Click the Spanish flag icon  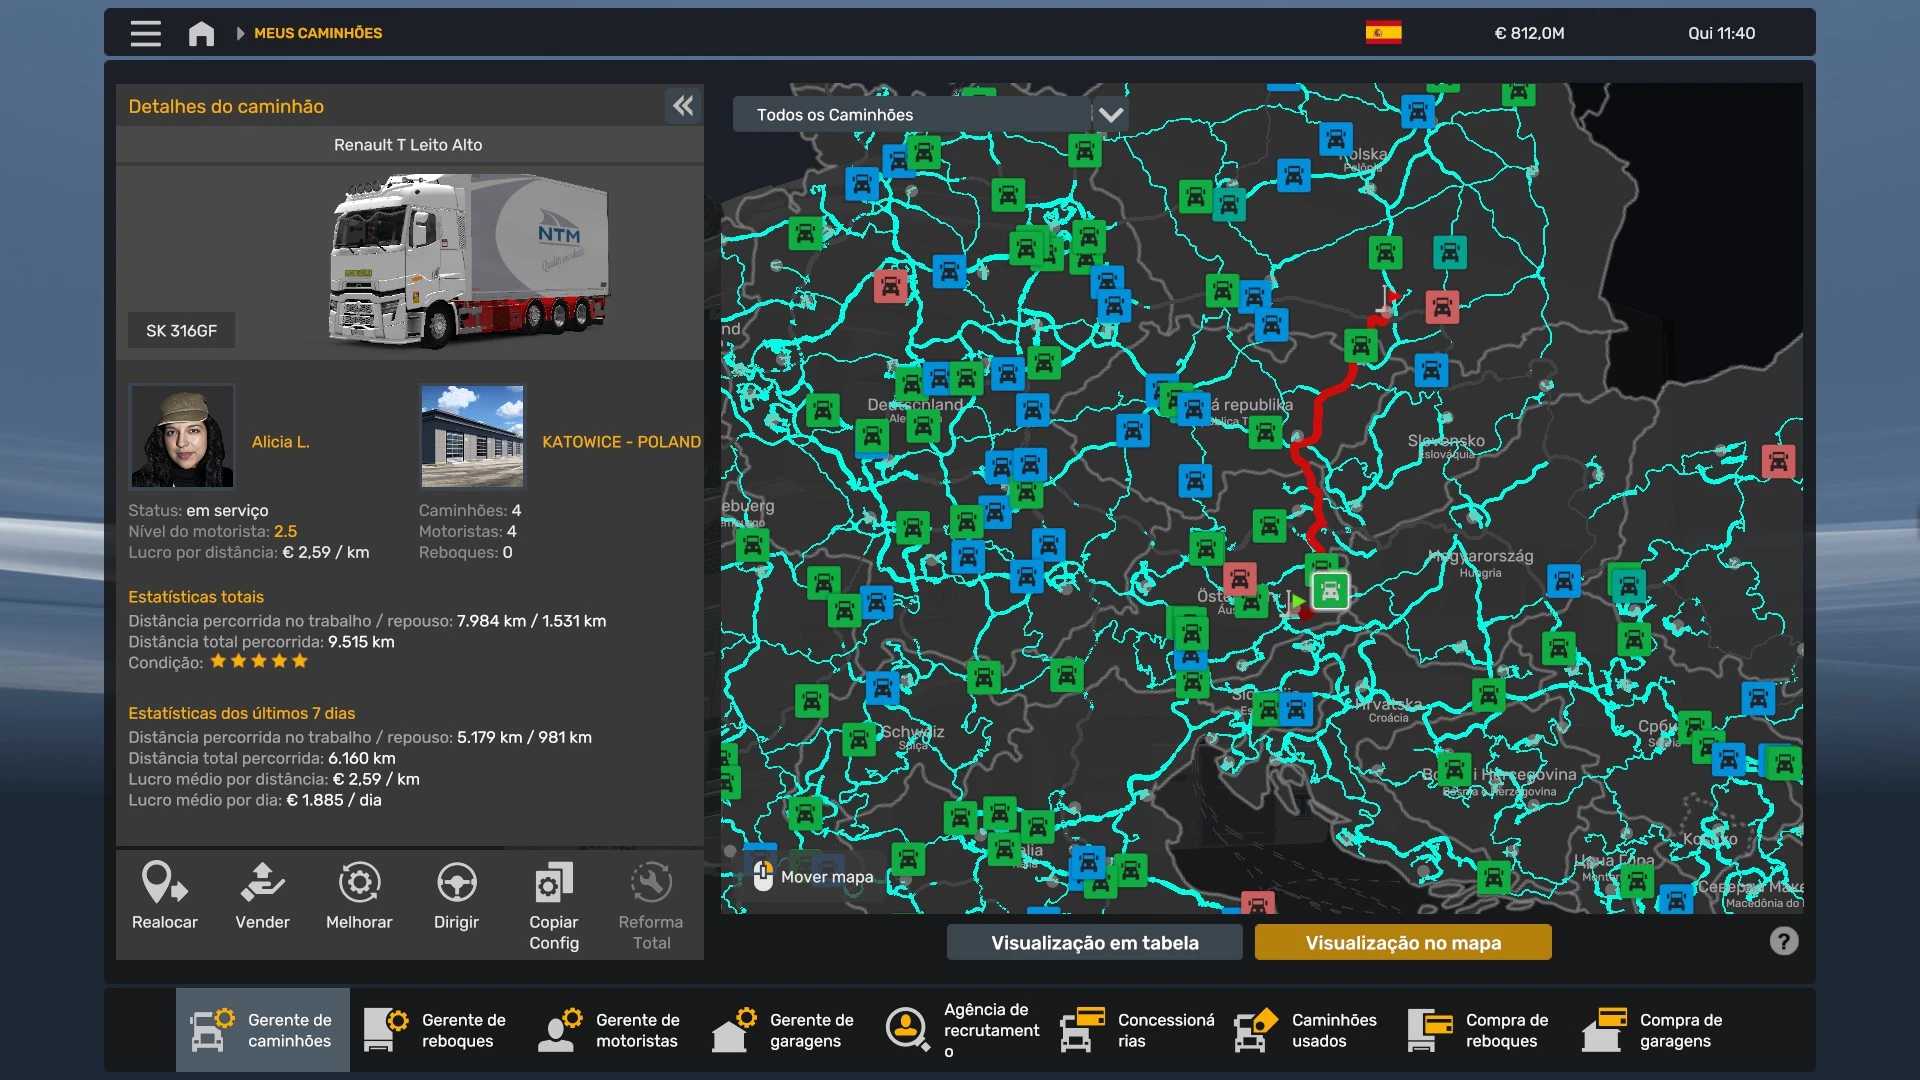click(x=1383, y=33)
